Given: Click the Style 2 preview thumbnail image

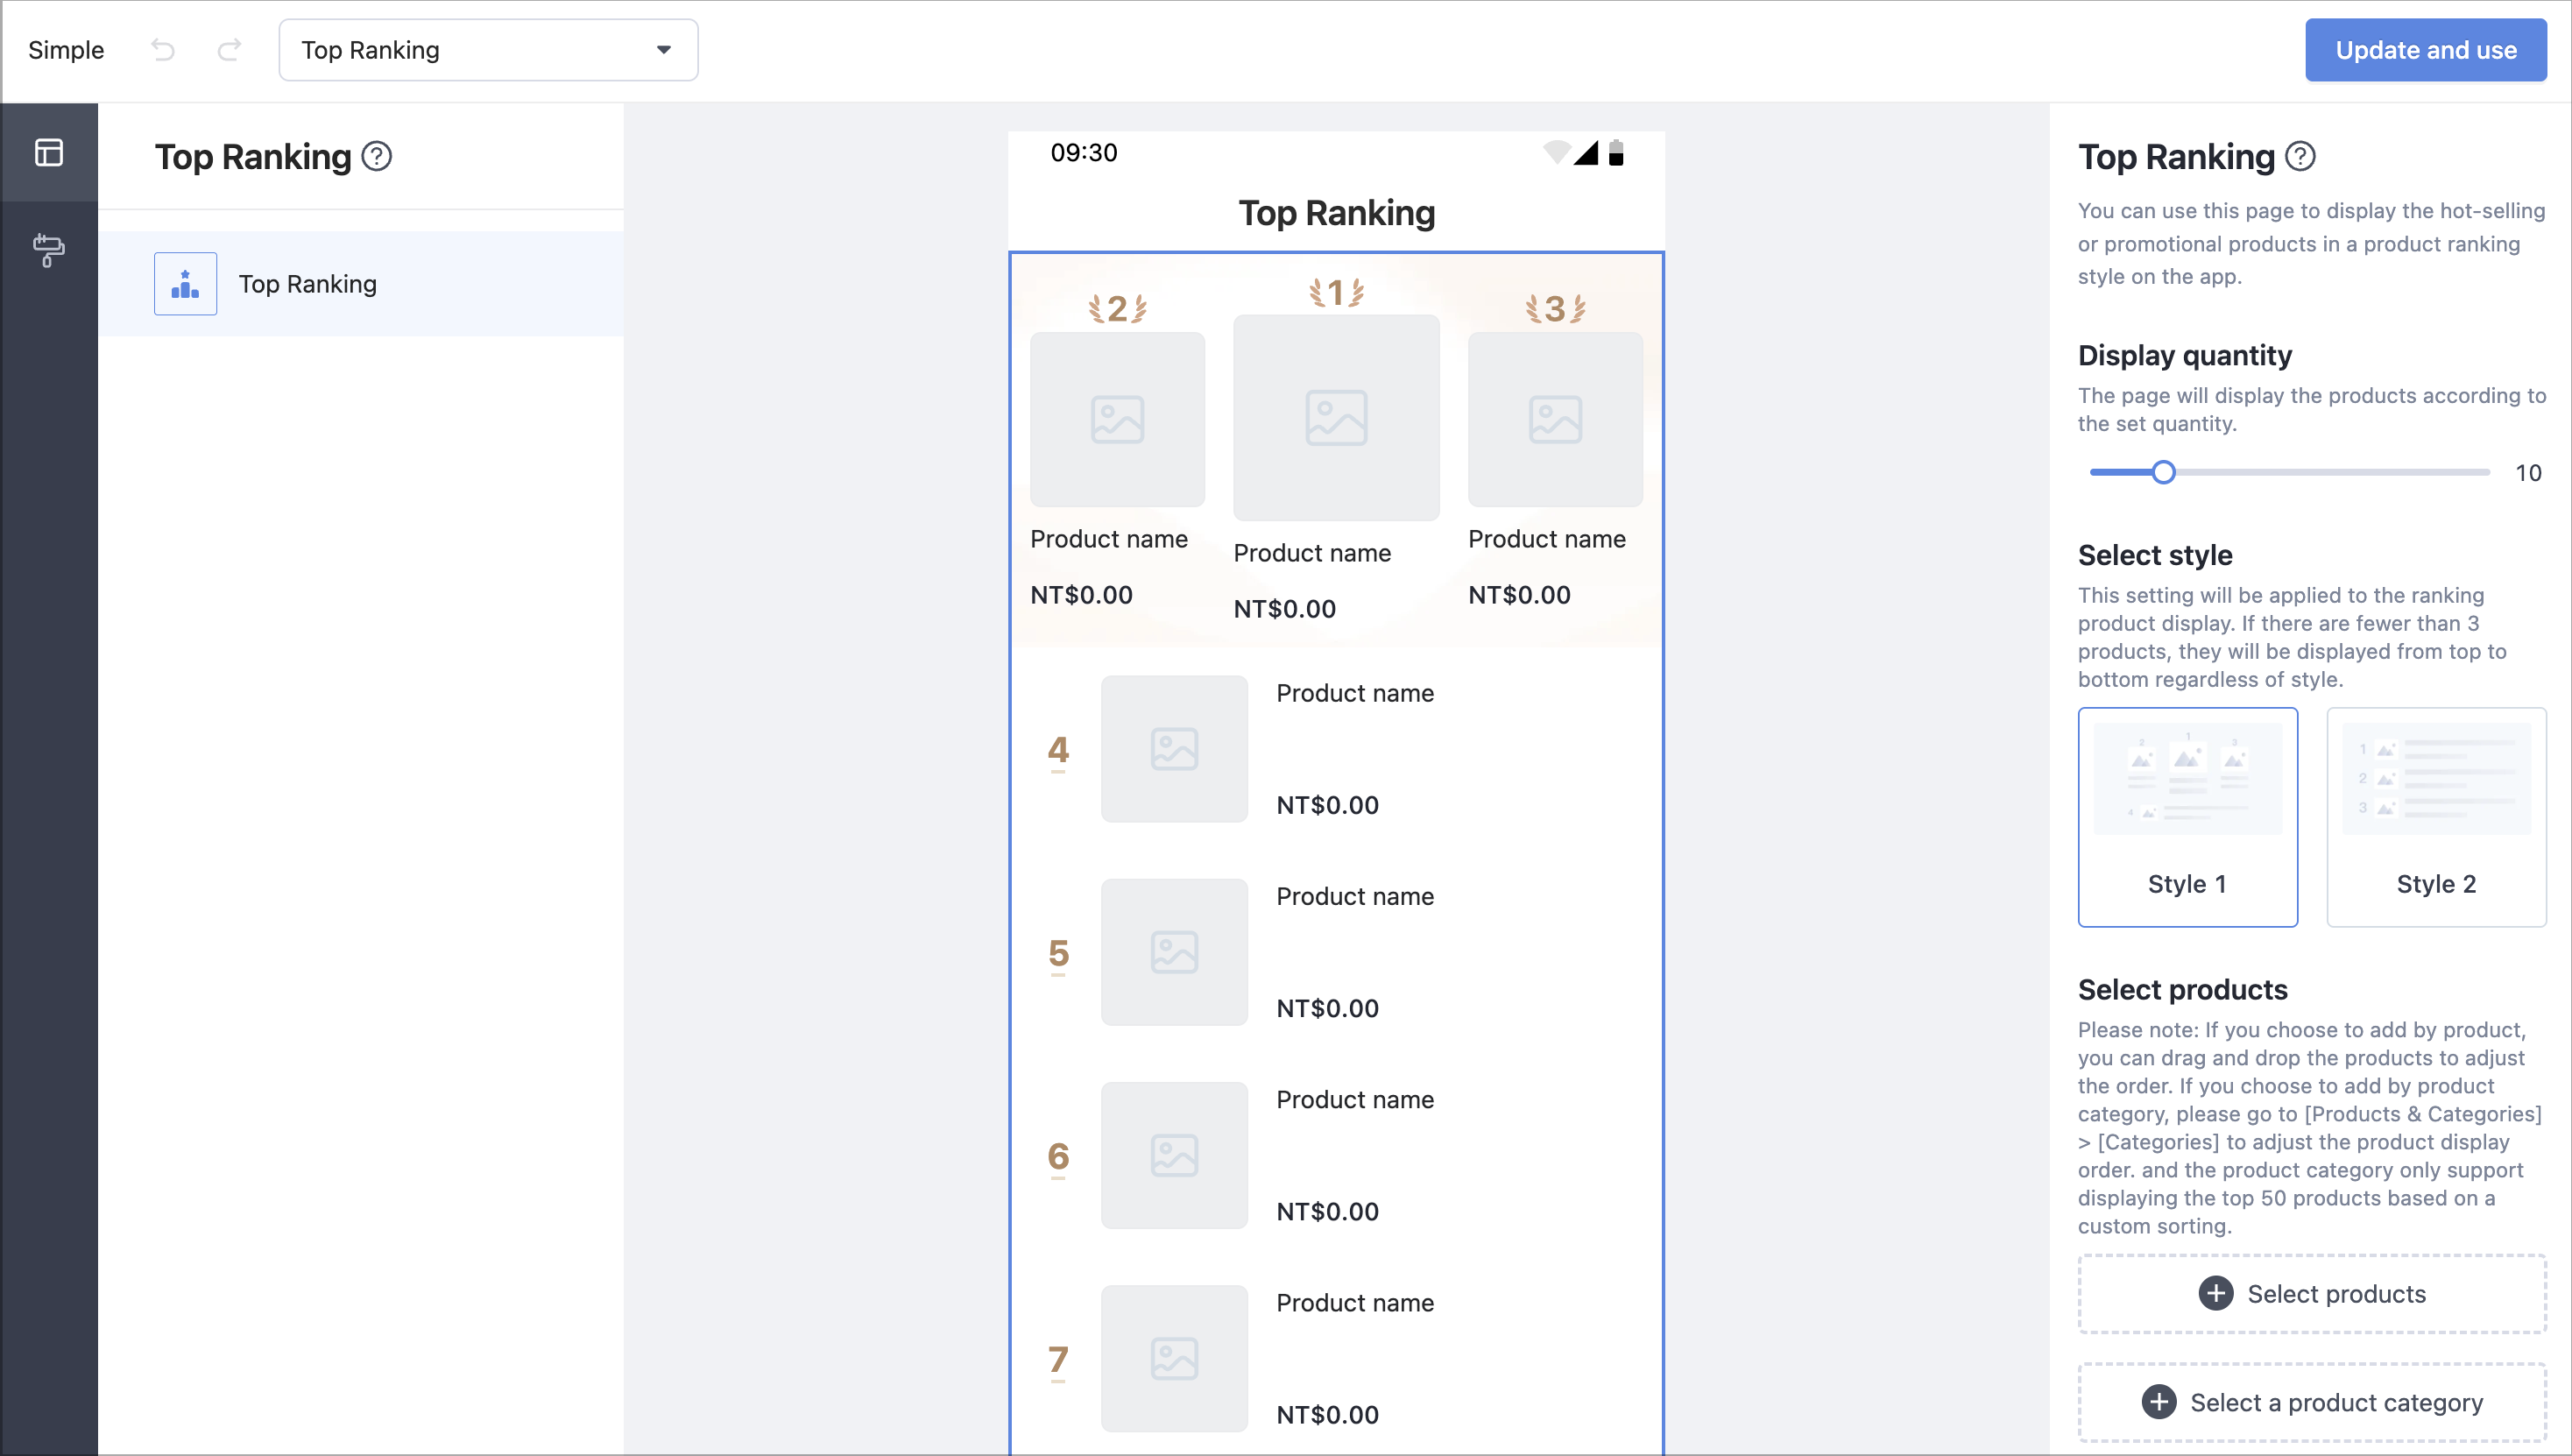Looking at the screenshot, I should 2436,778.
